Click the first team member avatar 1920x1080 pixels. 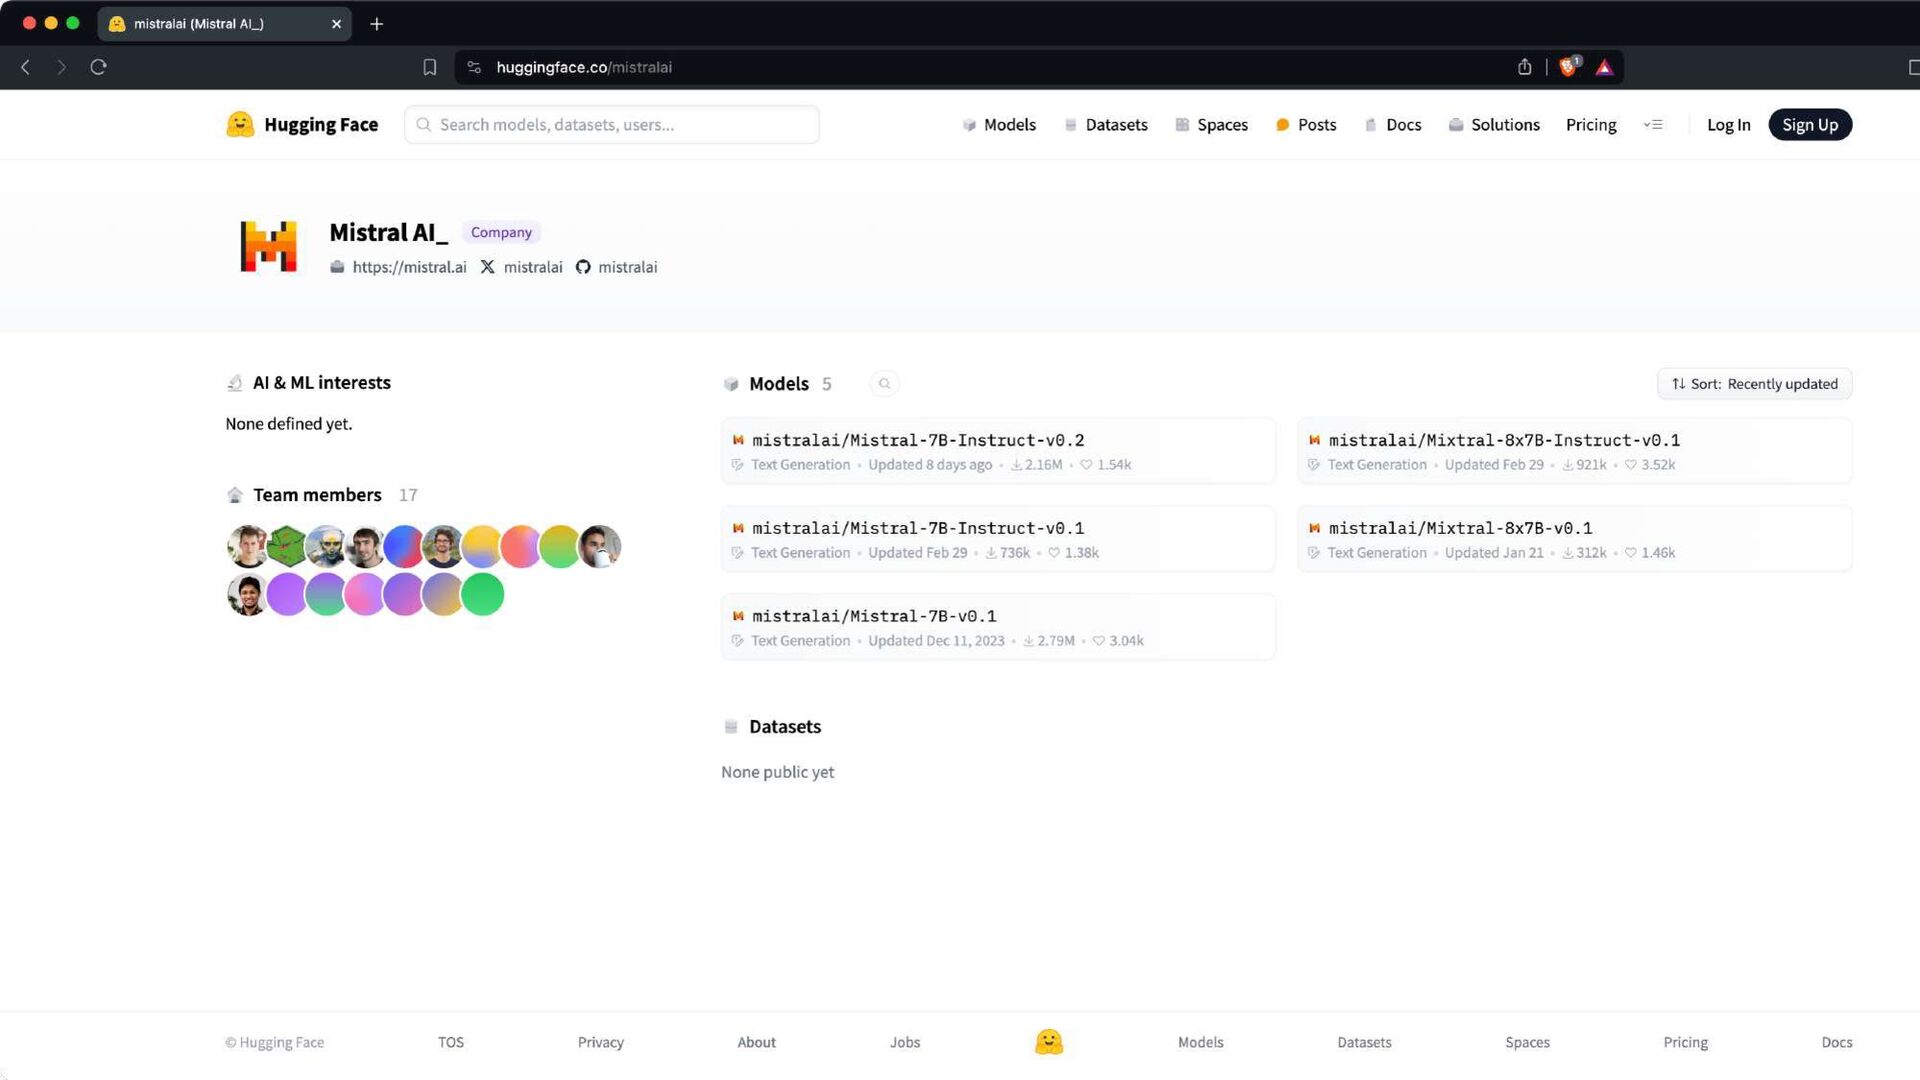coord(247,546)
